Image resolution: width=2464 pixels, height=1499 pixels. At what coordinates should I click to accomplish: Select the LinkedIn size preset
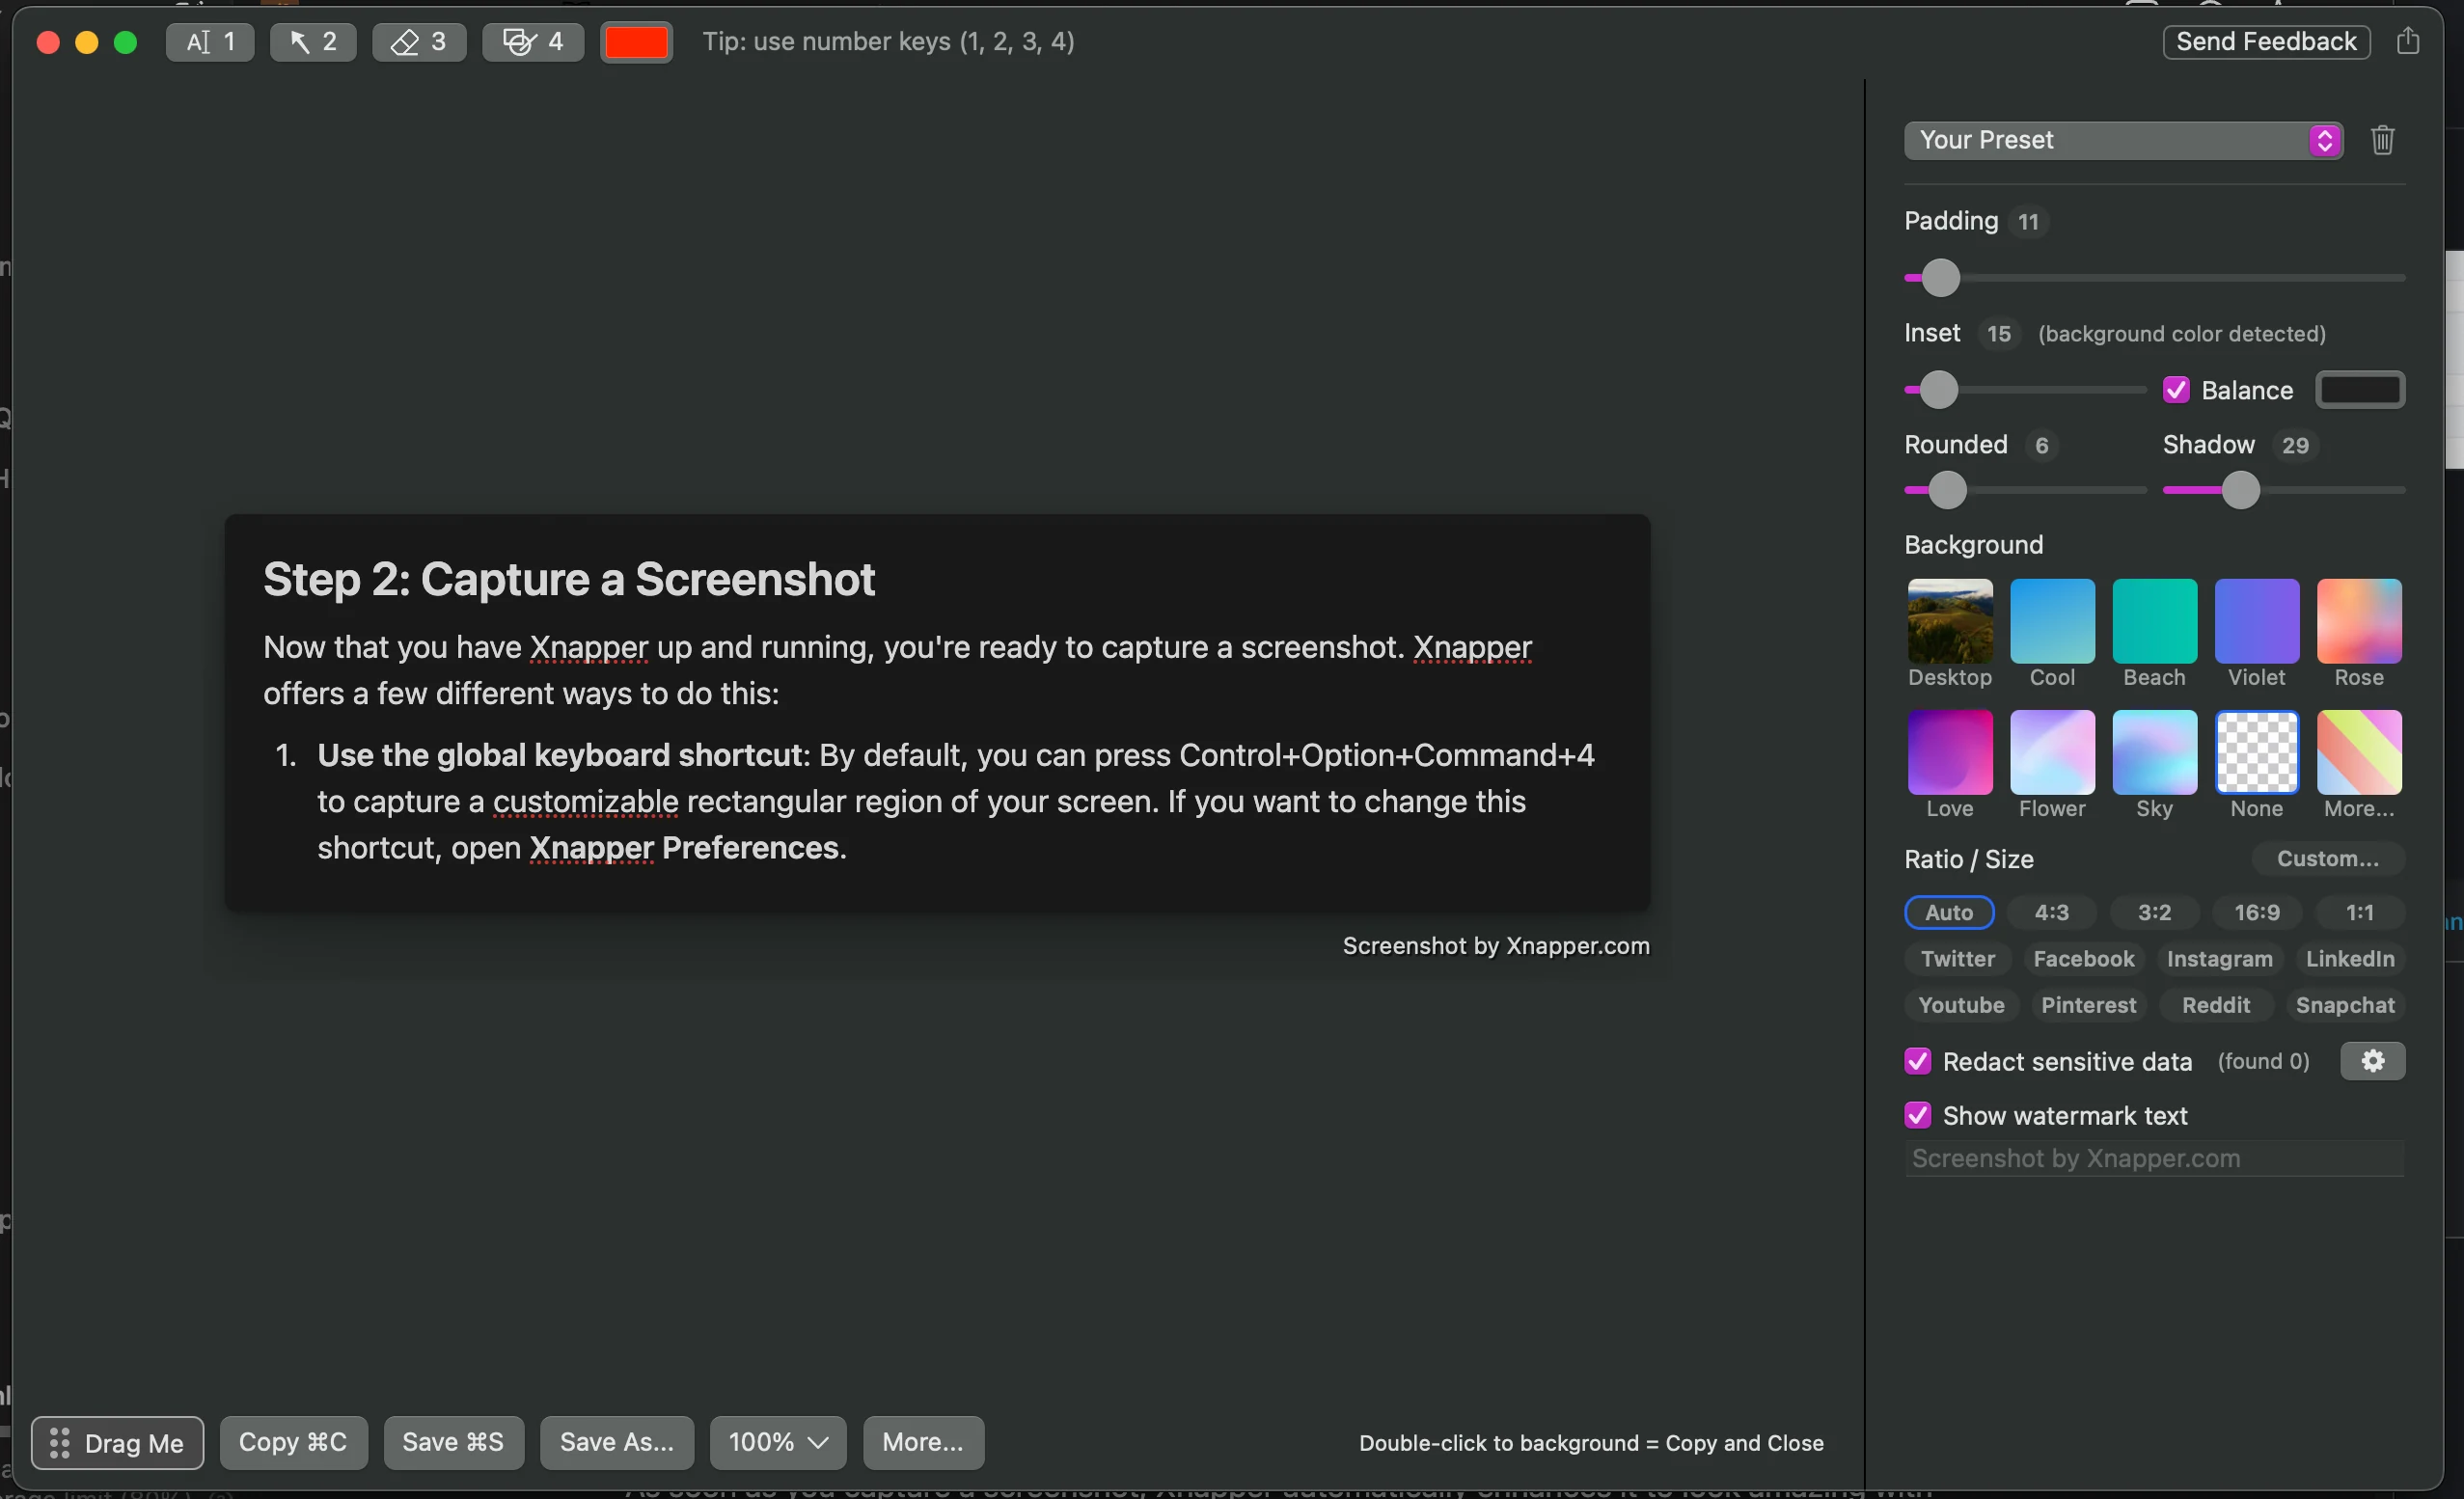tap(2350, 959)
